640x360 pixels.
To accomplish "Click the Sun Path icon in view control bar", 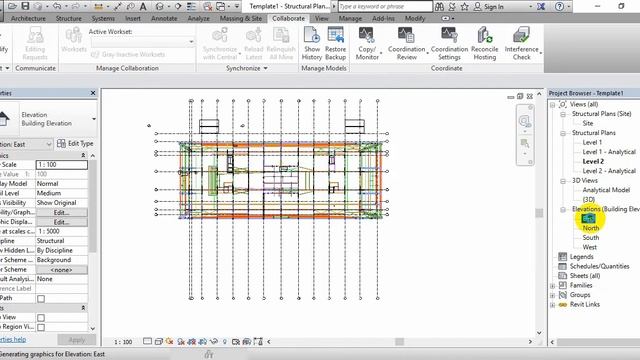I will click(x=169, y=342).
